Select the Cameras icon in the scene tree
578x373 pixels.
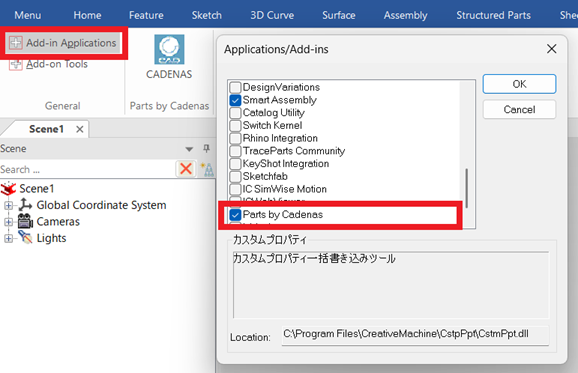25,221
